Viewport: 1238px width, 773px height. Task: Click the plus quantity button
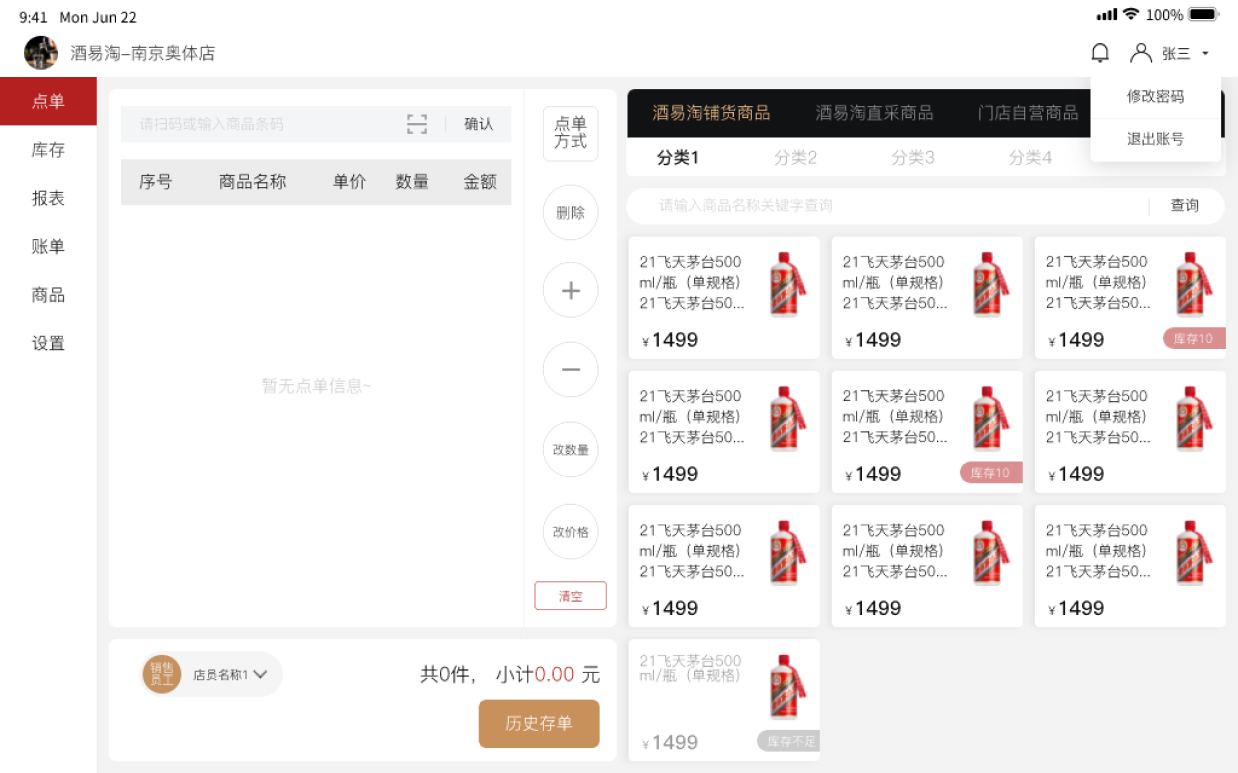click(571, 290)
